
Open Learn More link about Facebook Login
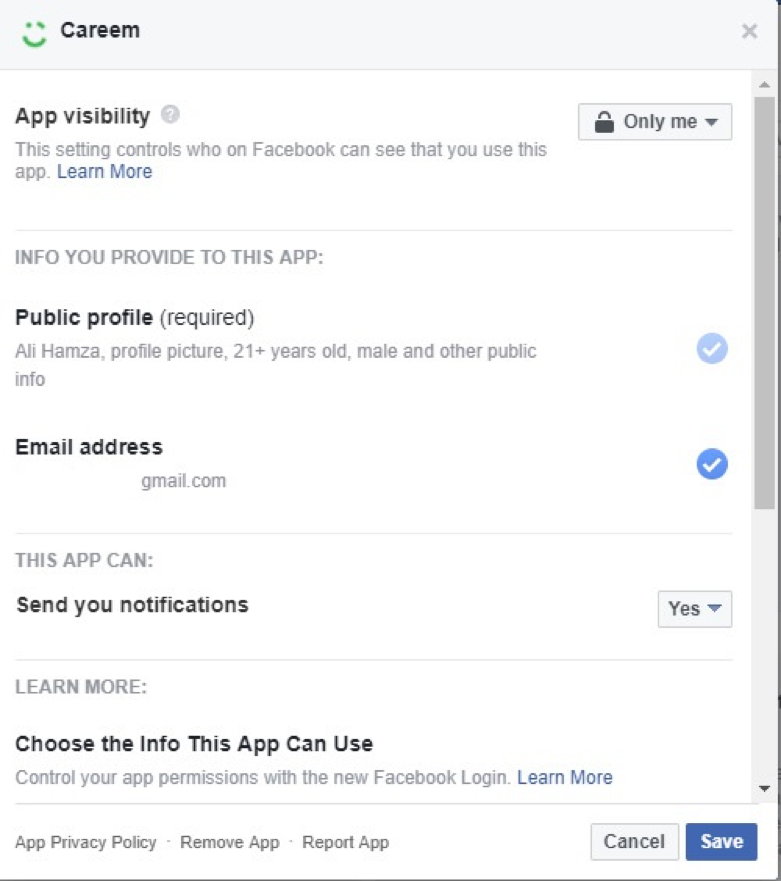565,777
